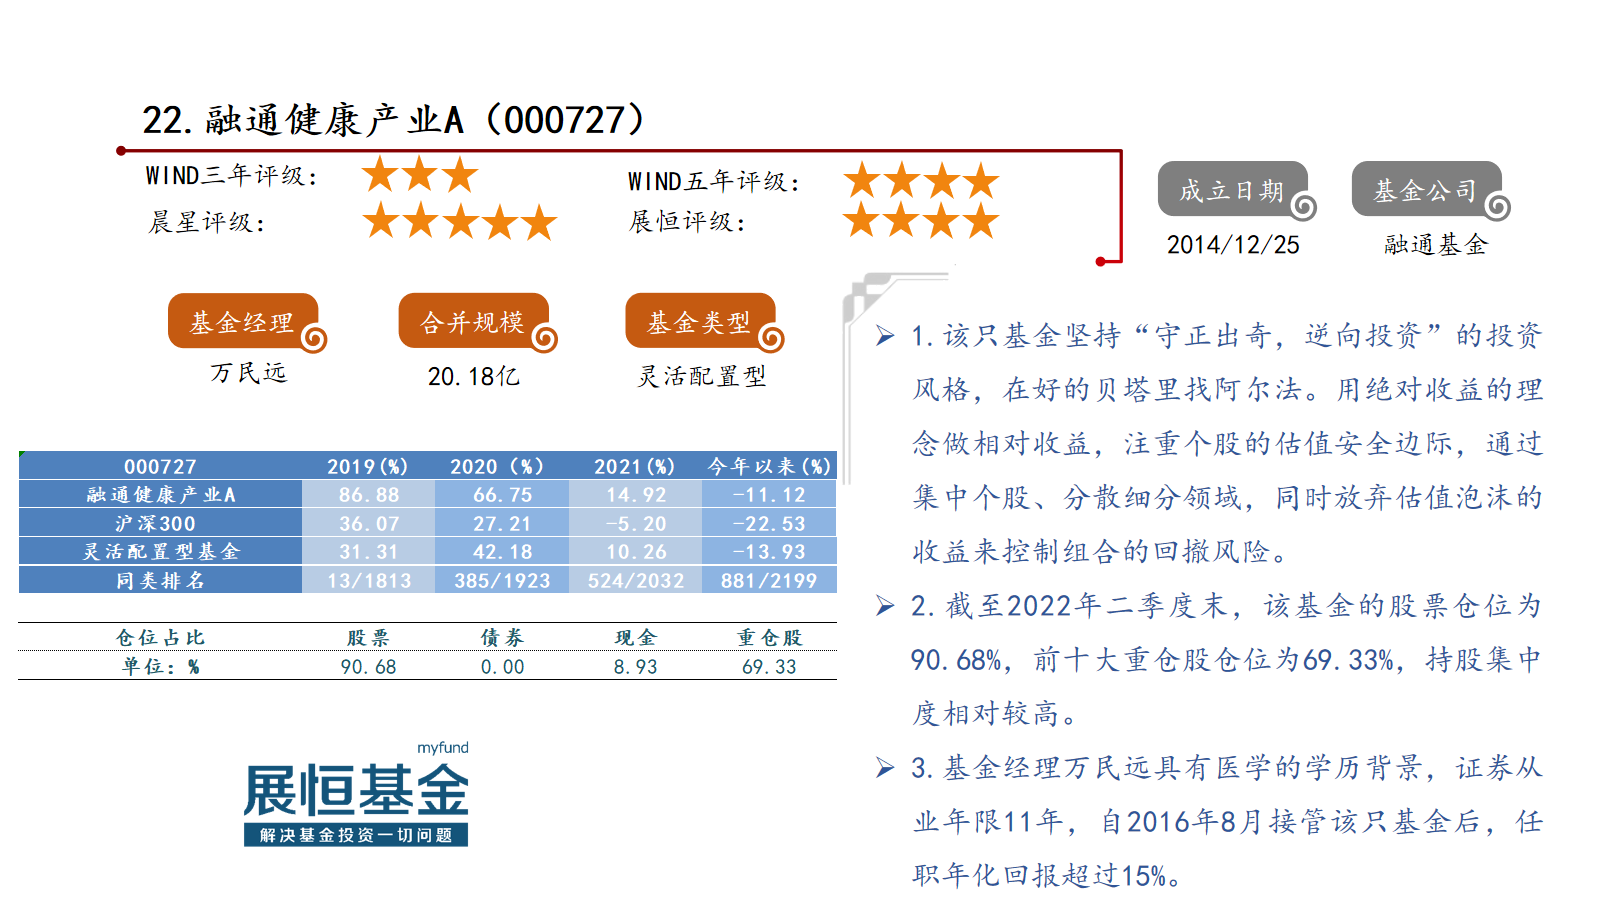
Task: Click the fund size value 20.18亿
Action: pos(474,376)
